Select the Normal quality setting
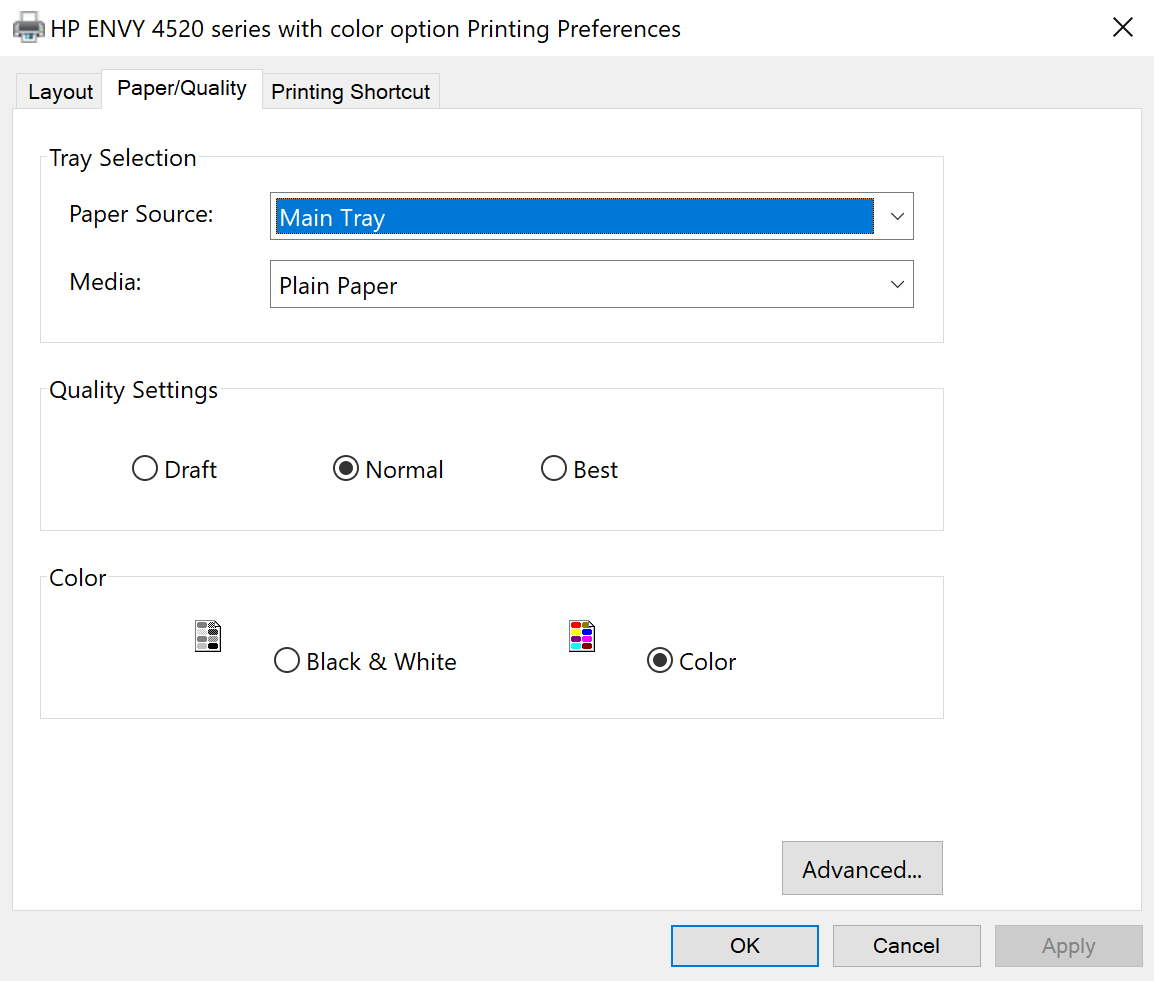1154x981 pixels. coord(346,468)
